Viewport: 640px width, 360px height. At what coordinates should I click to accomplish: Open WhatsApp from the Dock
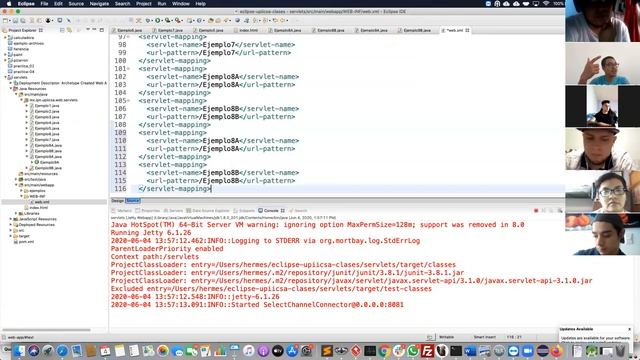coord(413,351)
